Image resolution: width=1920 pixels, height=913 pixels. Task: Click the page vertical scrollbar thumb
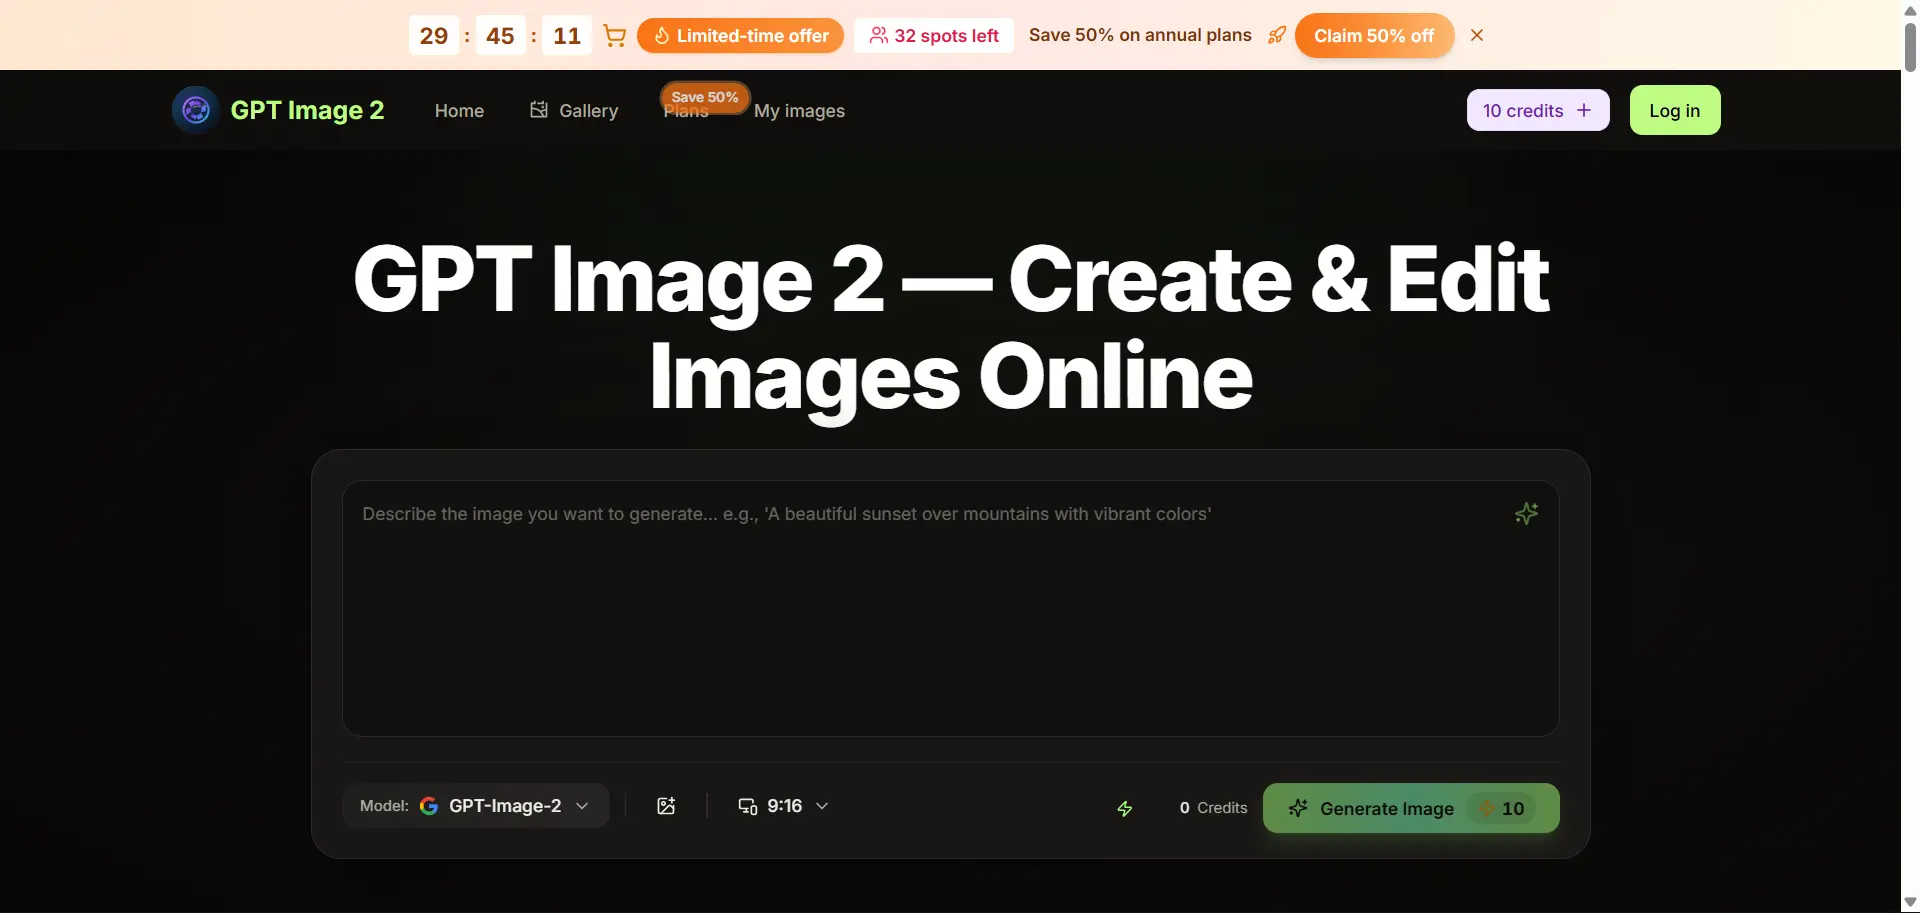(x=1910, y=46)
